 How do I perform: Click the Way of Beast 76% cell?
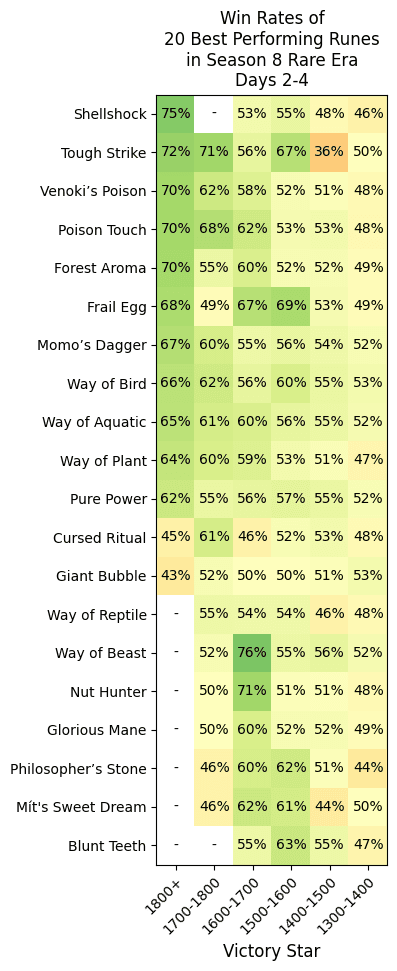[253, 653]
